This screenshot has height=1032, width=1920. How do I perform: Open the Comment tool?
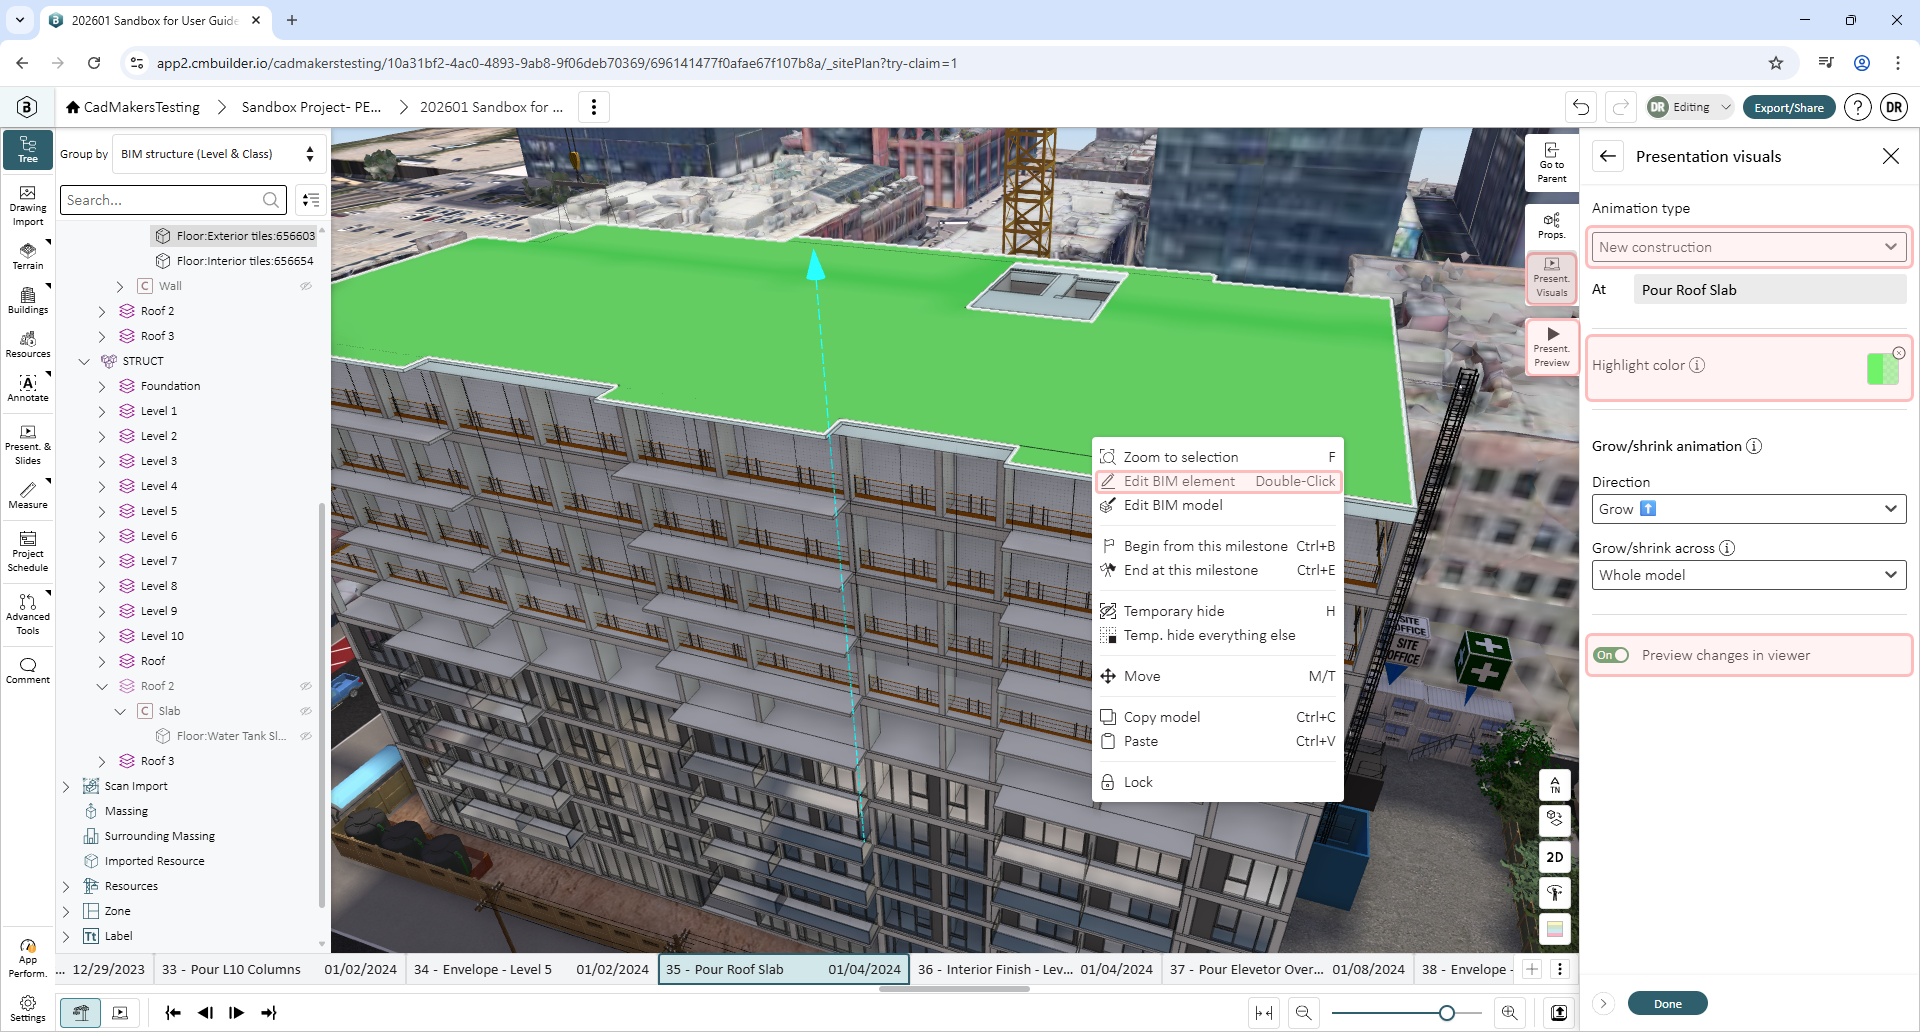tap(28, 670)
